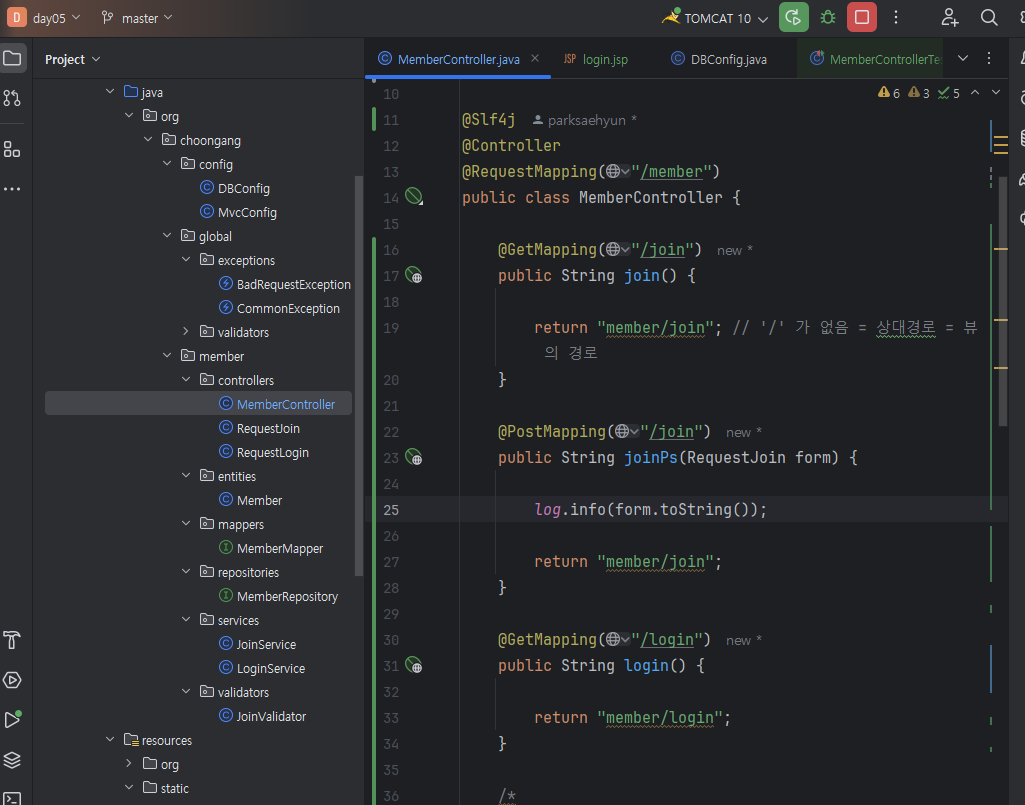Open more run actions vertical dots
Screen dimensions: 1025x805
click(896, 18)
